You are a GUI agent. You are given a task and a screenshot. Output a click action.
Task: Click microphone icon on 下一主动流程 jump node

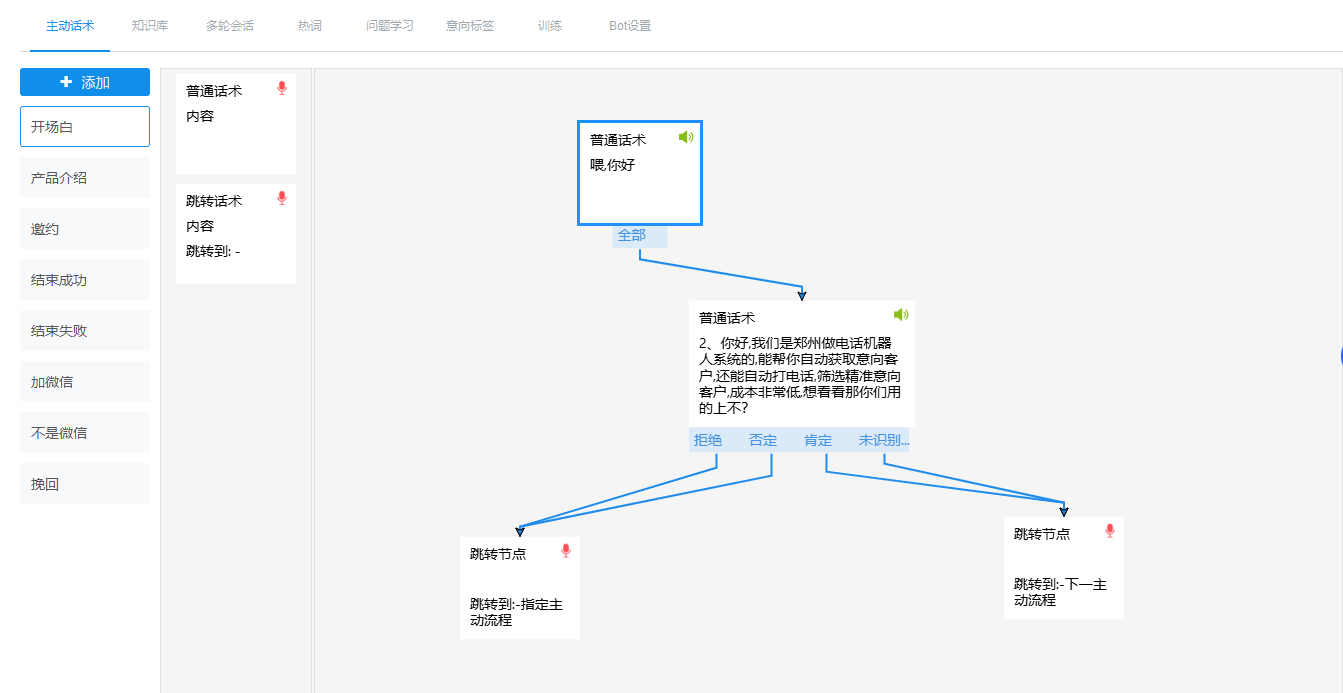click(1109, 531)
